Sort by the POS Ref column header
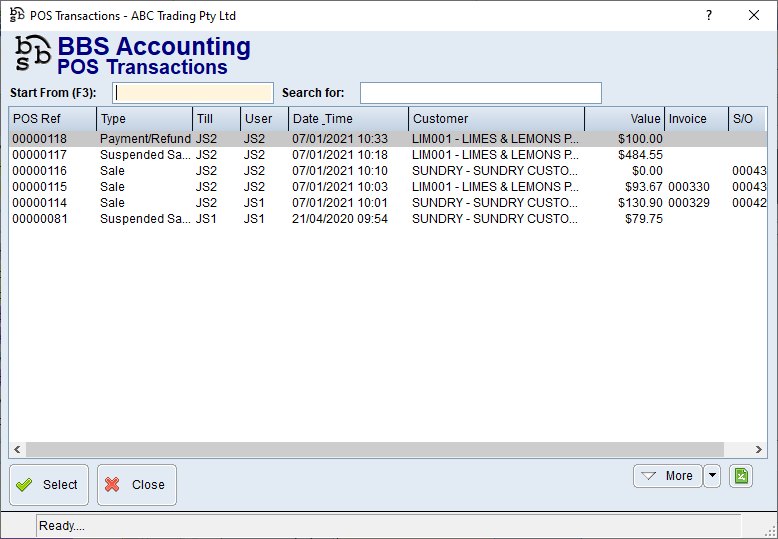The width and height of the screenshot is (778, 539). [52, 119]
